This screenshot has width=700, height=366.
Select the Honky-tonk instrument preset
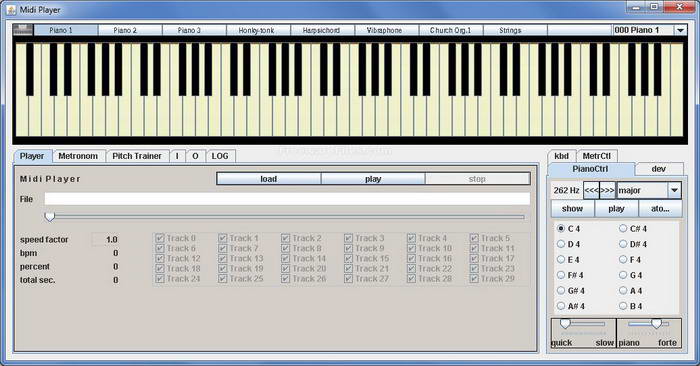pyautogui.click(x=259, y=30)
